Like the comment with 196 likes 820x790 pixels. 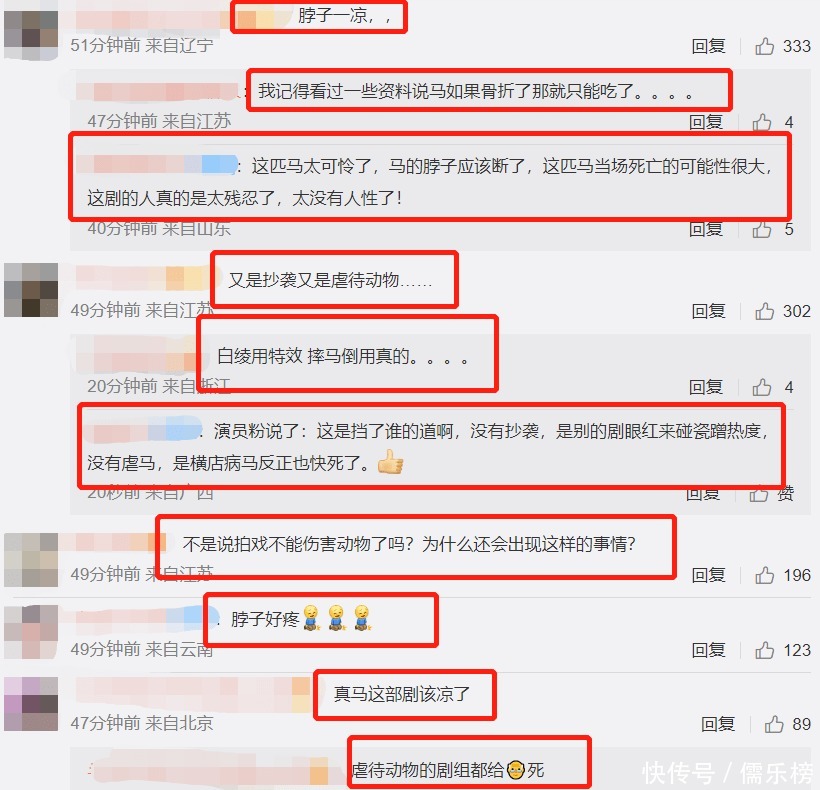pyautogui.click(x=764, y=575)
